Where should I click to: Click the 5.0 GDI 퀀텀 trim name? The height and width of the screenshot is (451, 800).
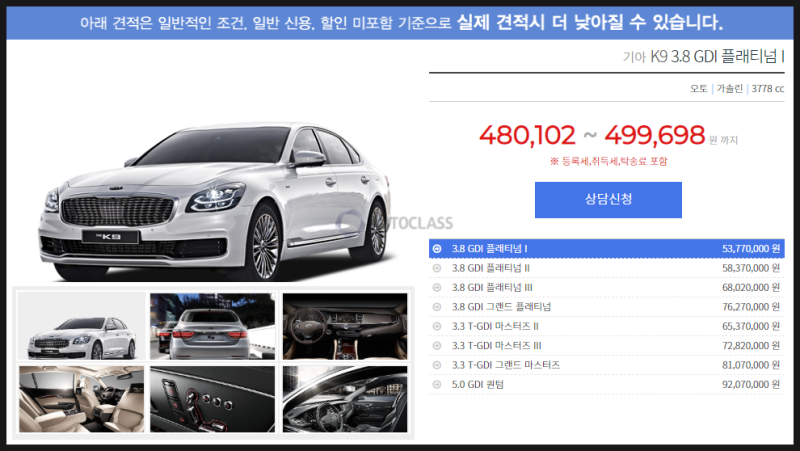(478, 384)
